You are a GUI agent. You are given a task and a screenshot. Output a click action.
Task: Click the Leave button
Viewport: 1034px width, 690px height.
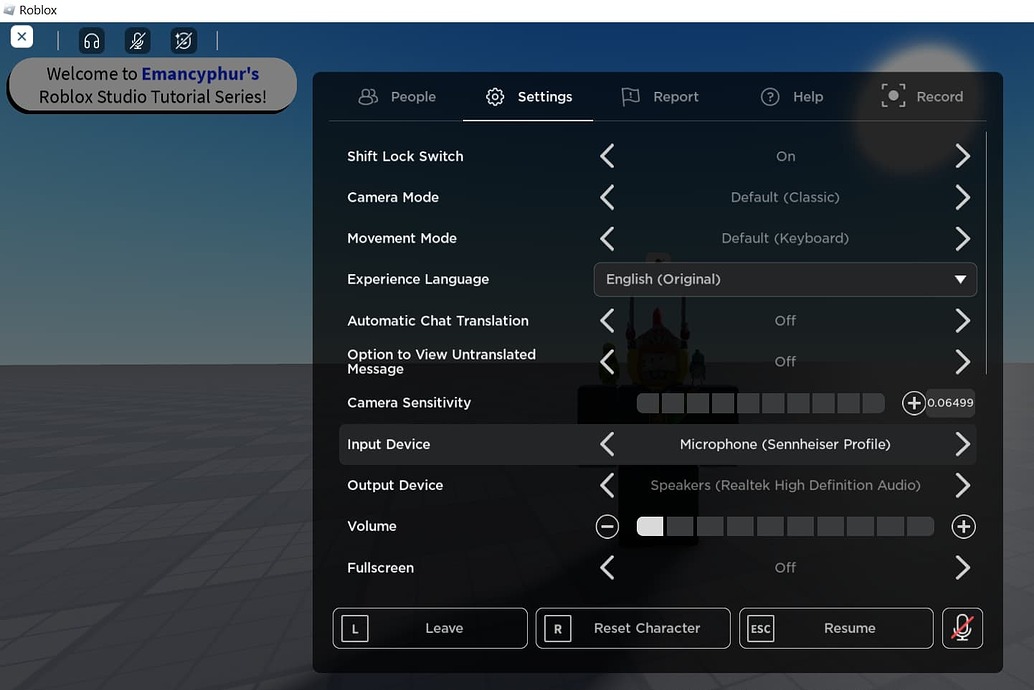click(x=429, y=628)
